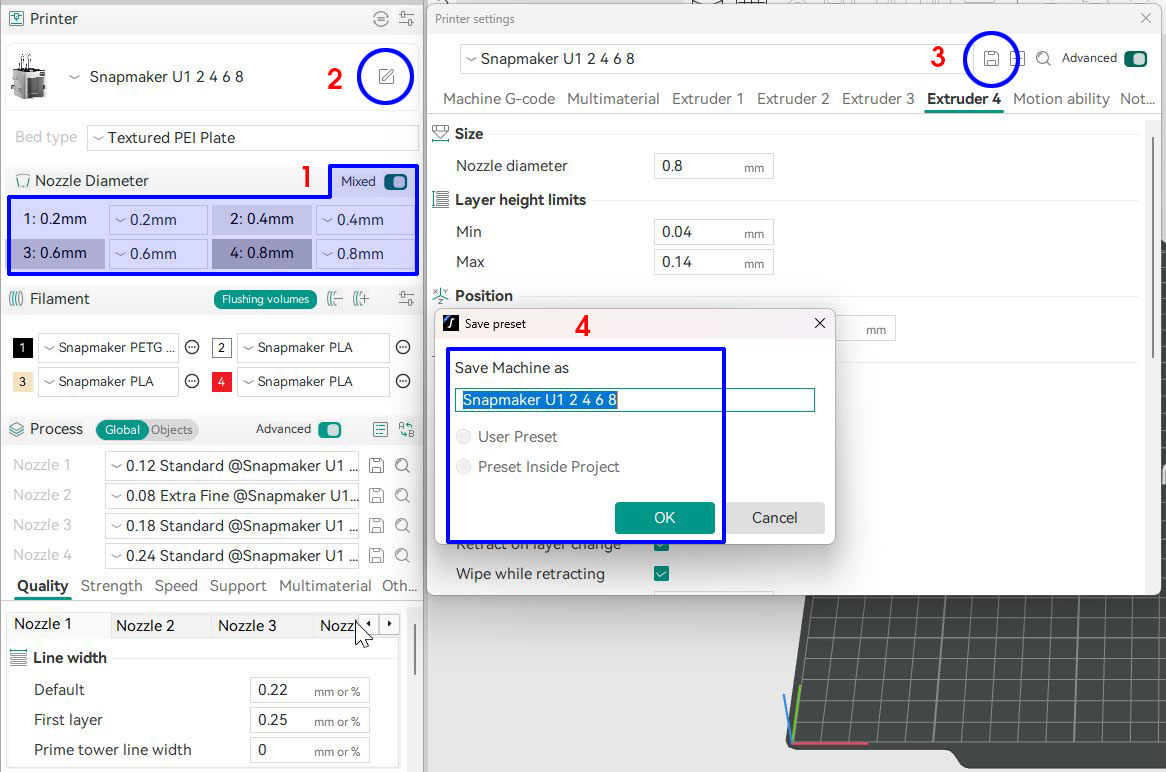Open the Speed process tab

point(176,586)
